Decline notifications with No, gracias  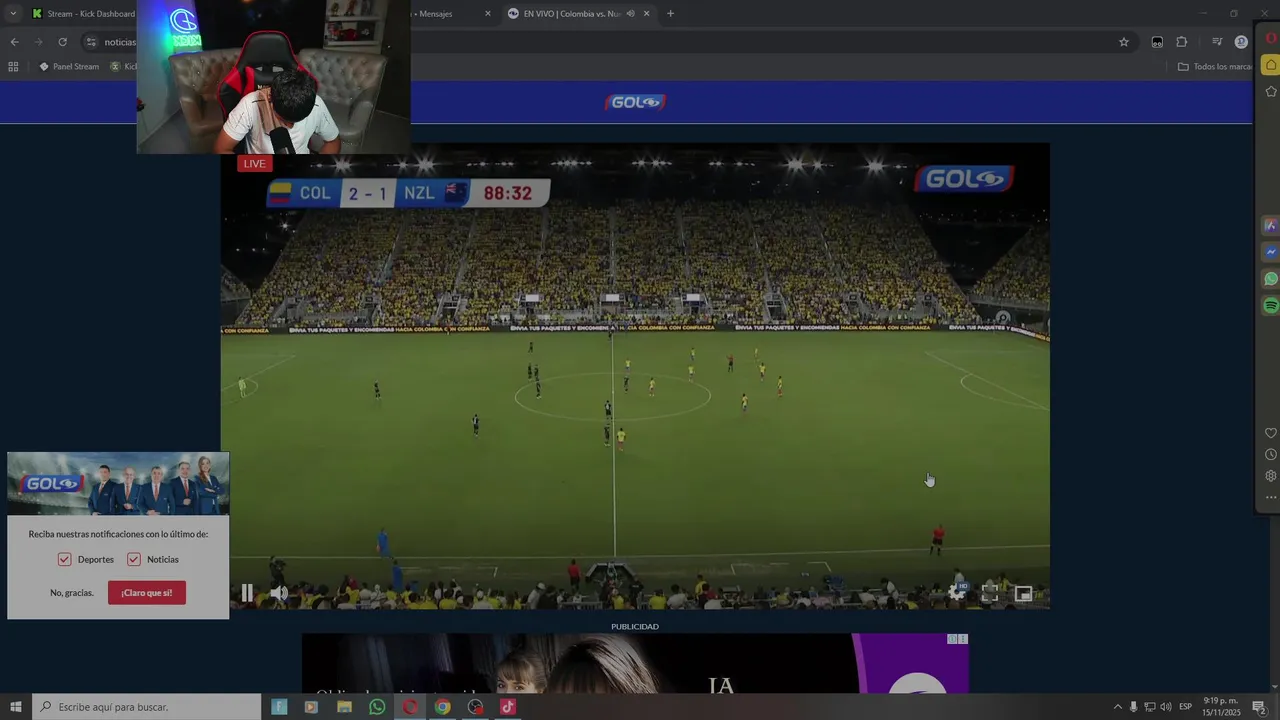(x=72, y=593)
